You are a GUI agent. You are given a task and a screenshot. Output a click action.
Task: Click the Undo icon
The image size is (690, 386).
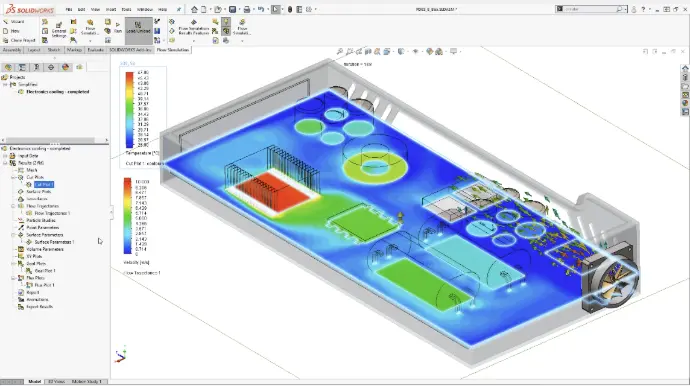(261, 9)
